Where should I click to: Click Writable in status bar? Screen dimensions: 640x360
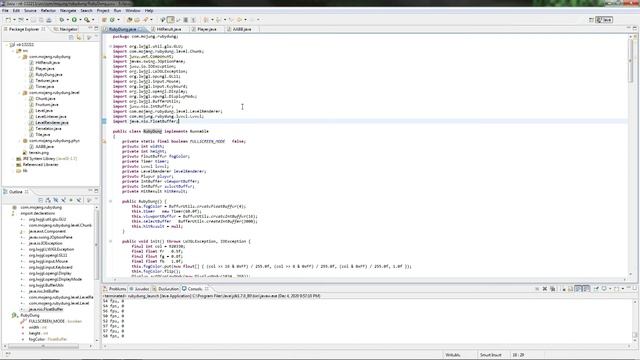[453, 355]
